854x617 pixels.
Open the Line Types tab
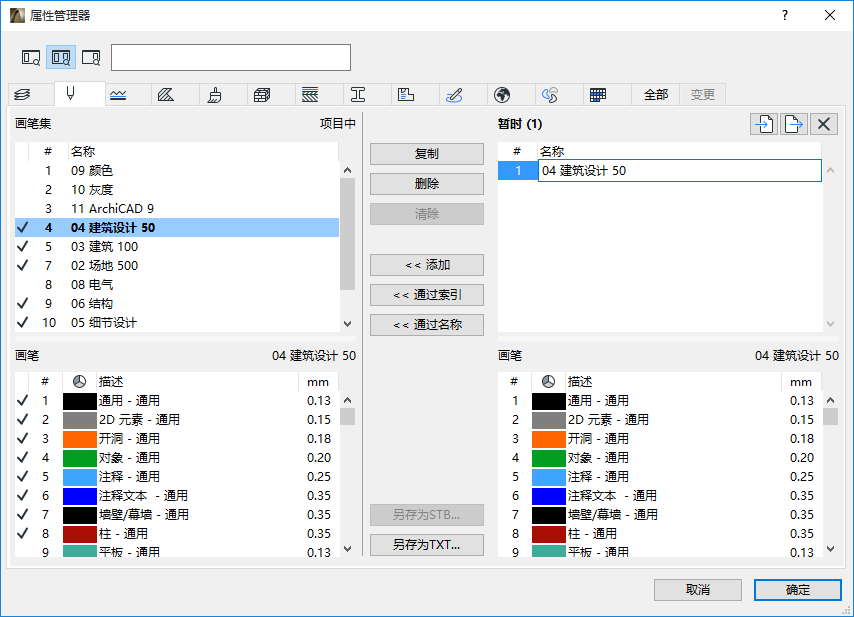[x=118, y=95]
